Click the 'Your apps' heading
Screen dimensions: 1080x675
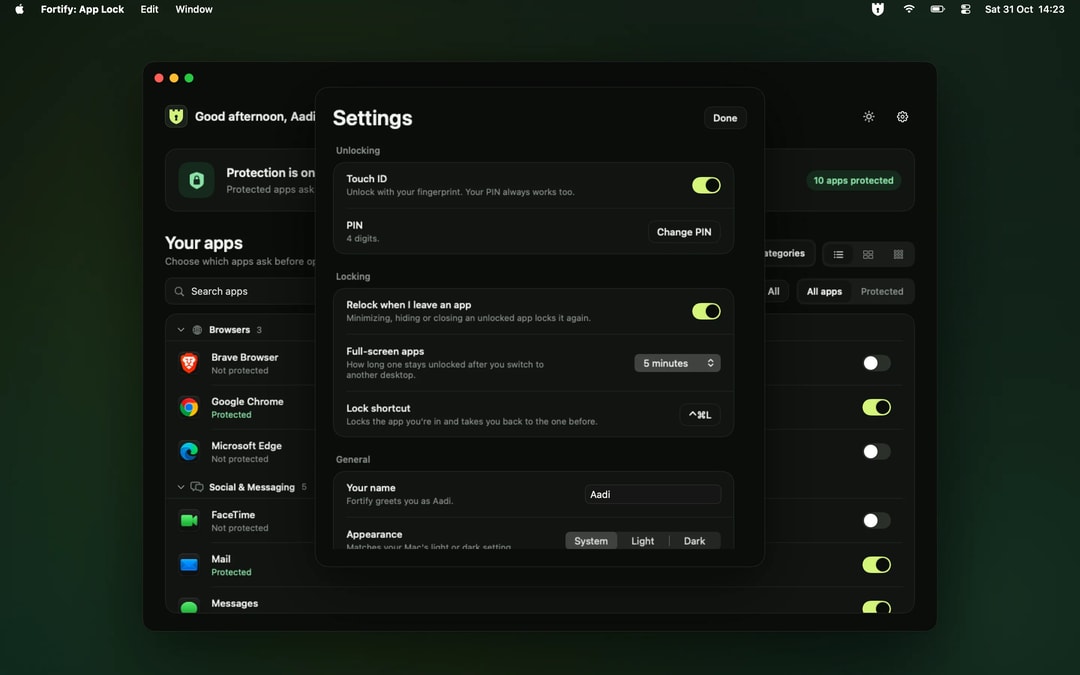tap(204, 243)
